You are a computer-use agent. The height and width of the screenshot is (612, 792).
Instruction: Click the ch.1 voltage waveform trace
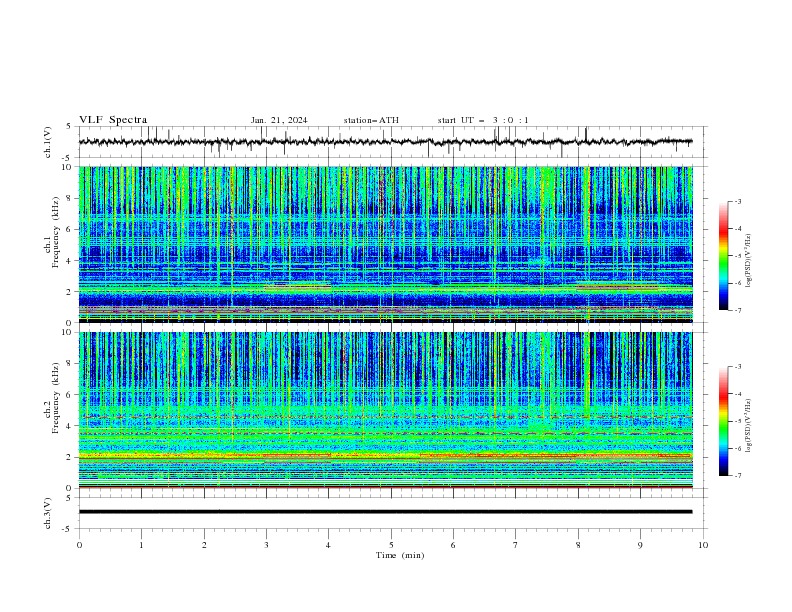point(385,142)
